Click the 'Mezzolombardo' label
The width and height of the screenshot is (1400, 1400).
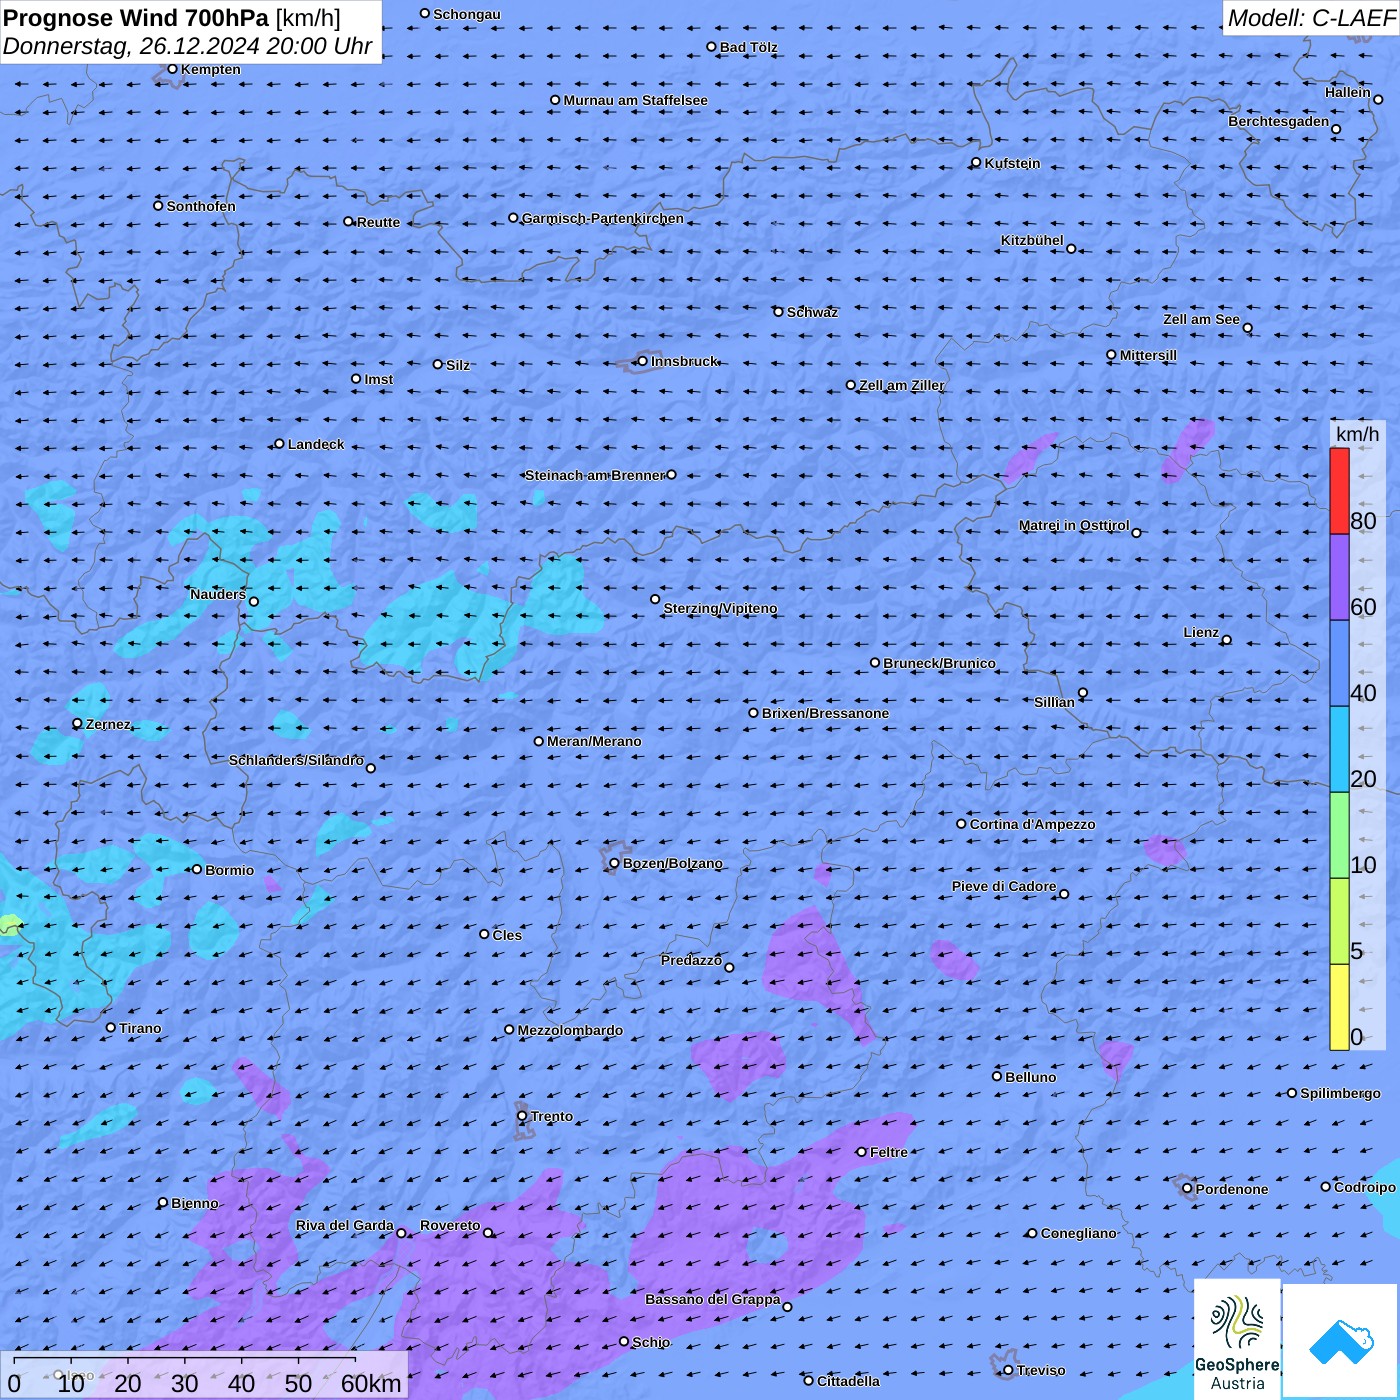[x=570, y=1030]
